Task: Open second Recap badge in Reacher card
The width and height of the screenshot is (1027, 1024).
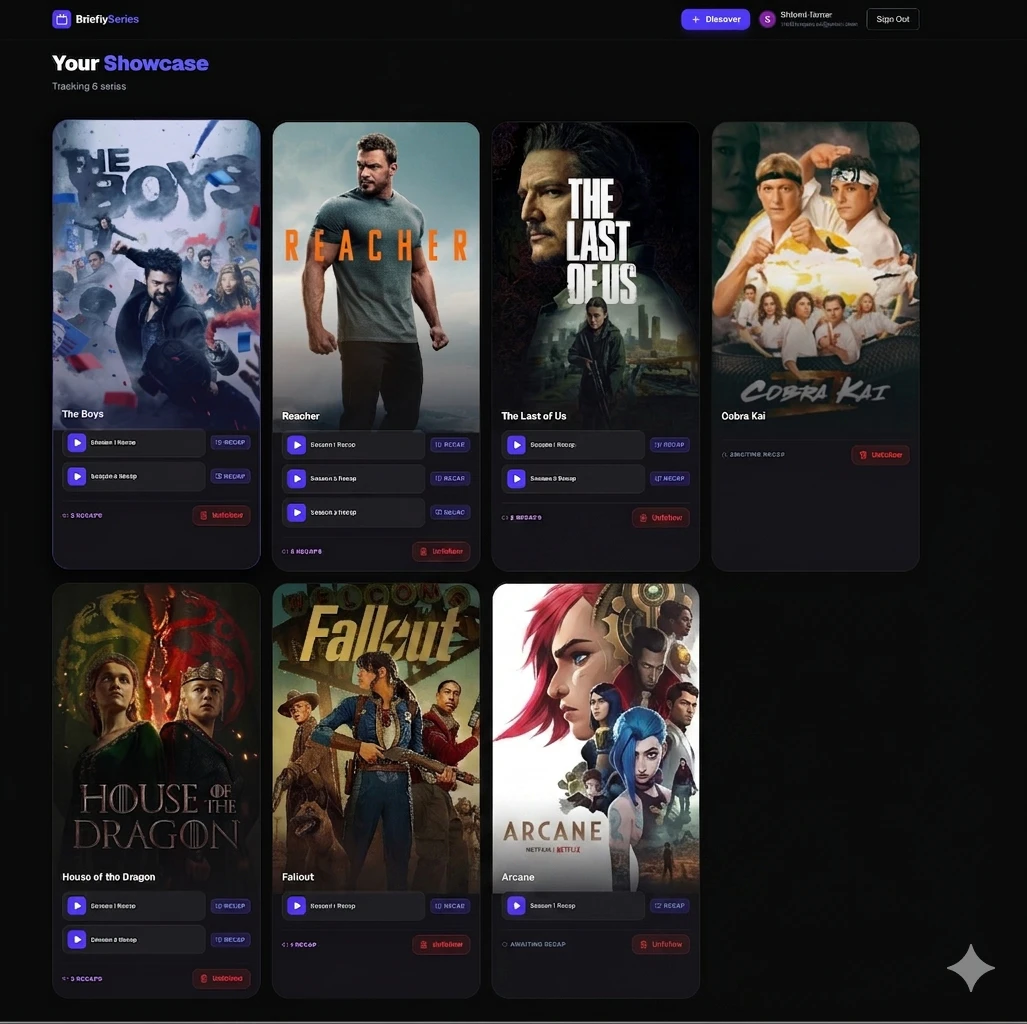Action: pyautogui.click(x=450, y=478)
